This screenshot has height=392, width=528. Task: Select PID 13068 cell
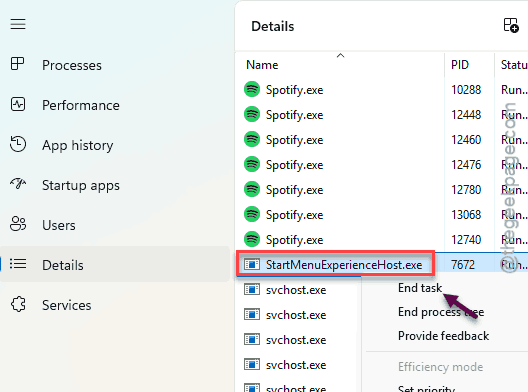466,215
